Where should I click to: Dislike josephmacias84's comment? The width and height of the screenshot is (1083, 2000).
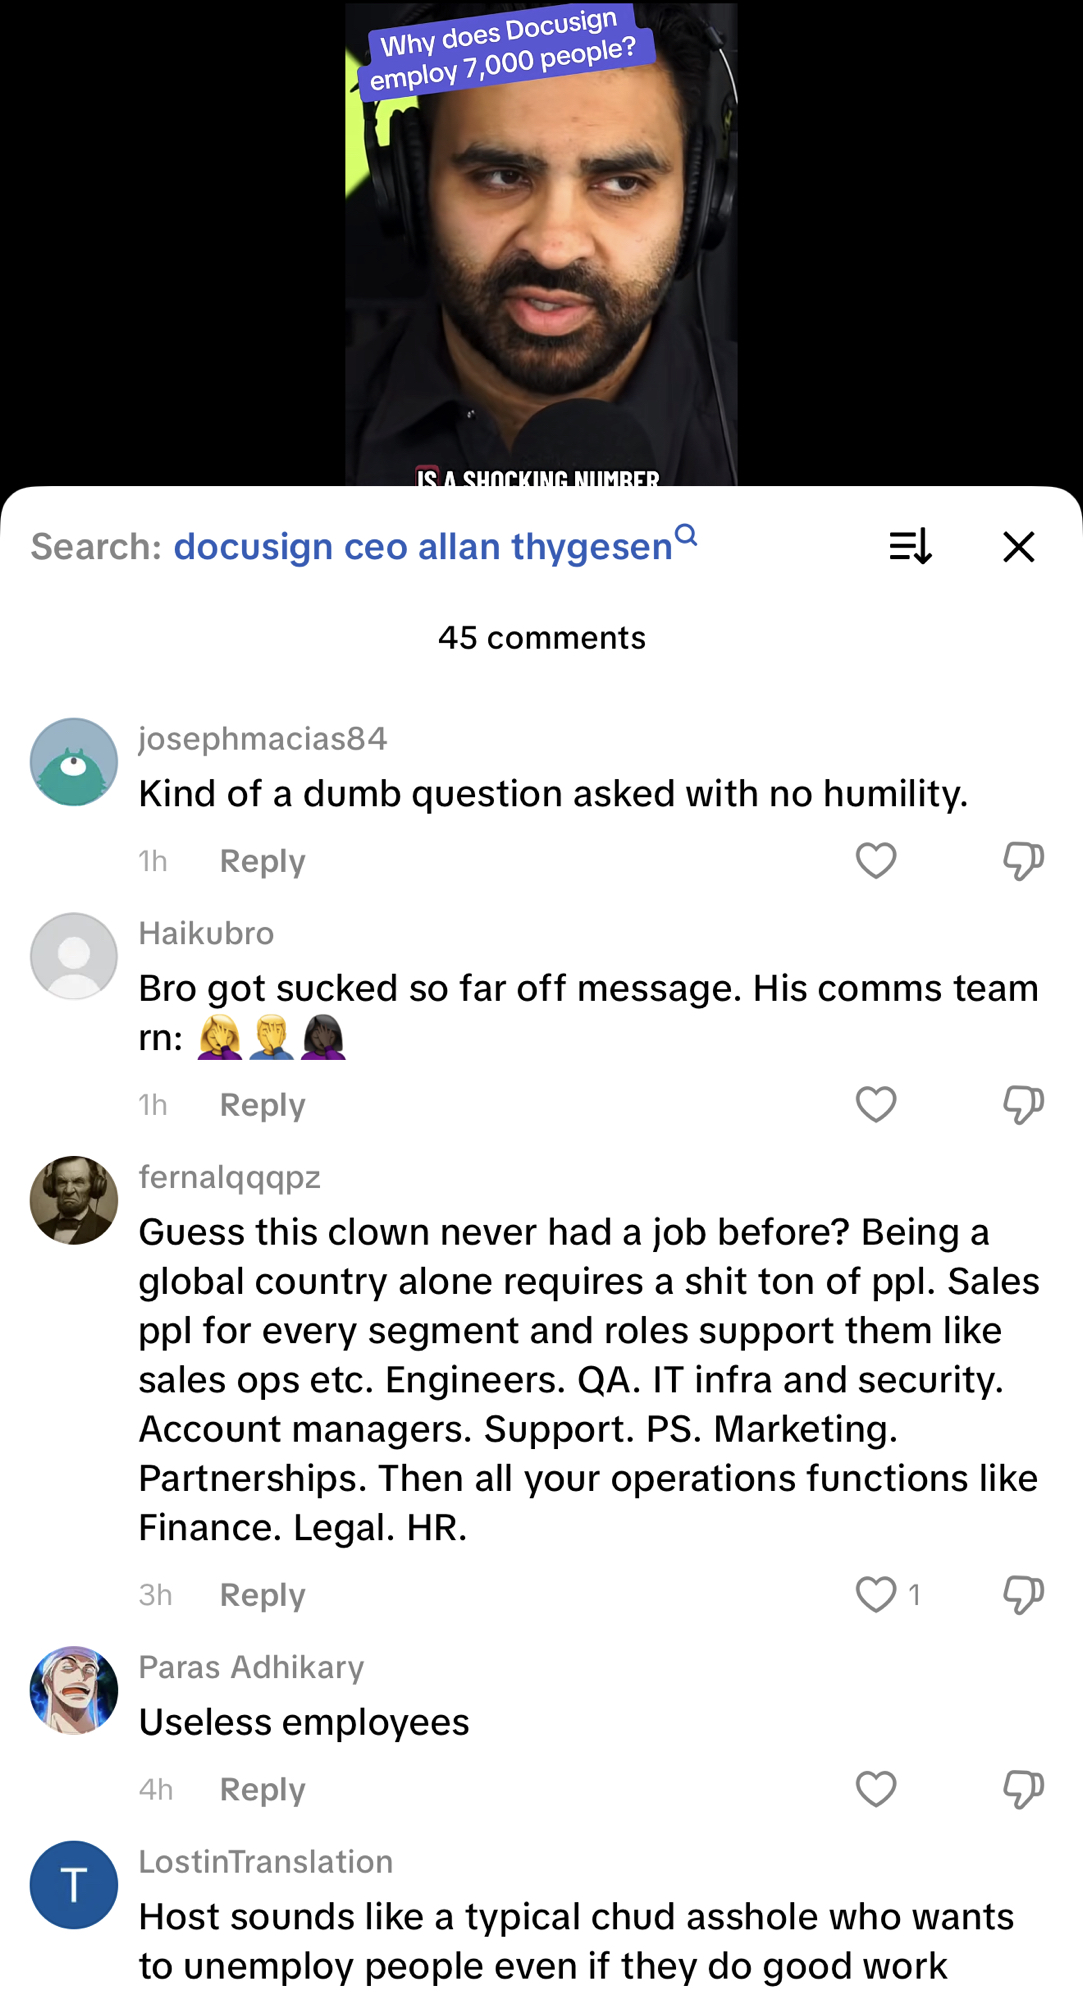coord(1023,861)
